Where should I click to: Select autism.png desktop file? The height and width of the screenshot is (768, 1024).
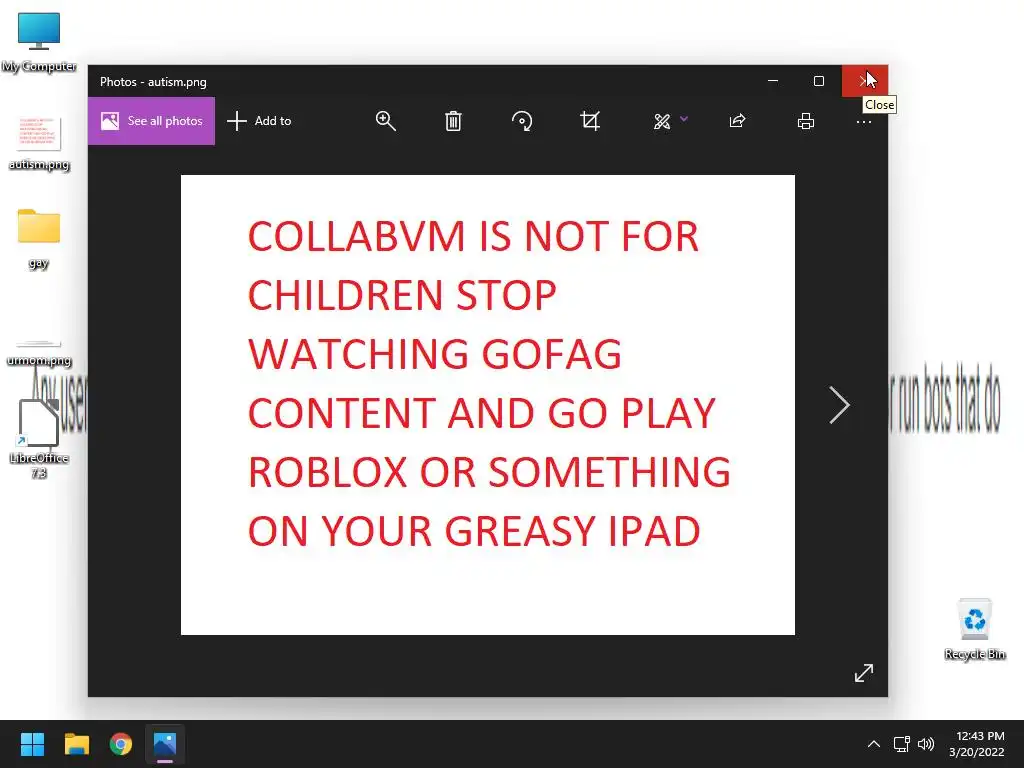(39, 143)
